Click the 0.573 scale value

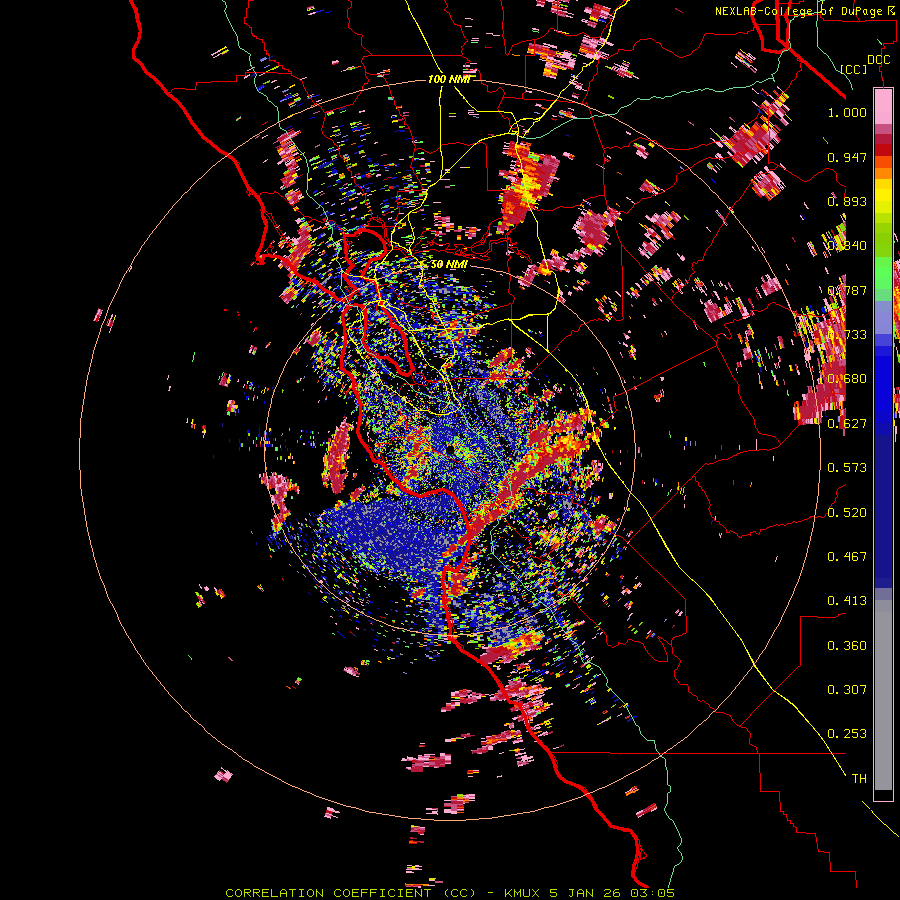[847, 468]
